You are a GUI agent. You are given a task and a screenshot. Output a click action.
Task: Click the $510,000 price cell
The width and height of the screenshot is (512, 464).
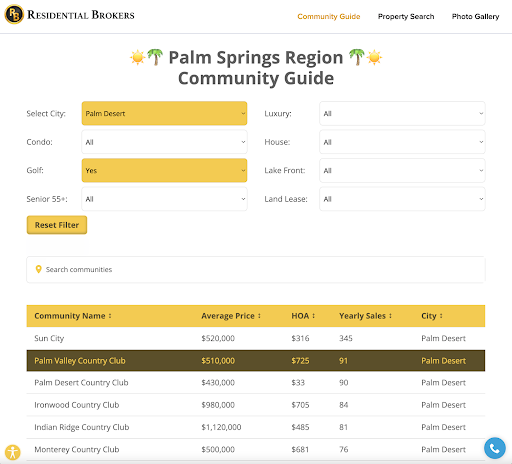coord(218,361)
